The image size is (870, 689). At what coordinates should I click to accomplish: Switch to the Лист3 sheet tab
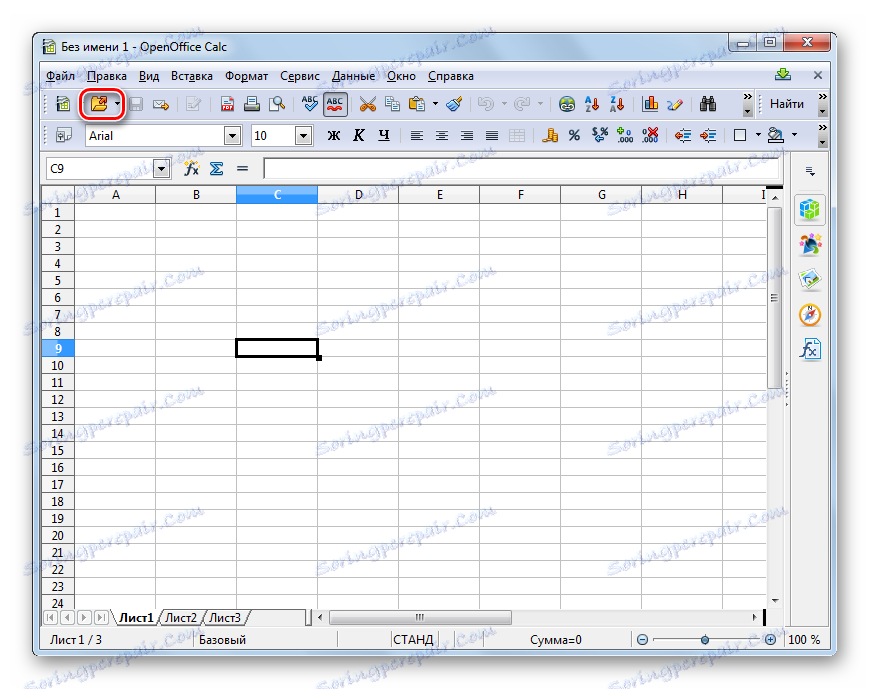[225, 617]
